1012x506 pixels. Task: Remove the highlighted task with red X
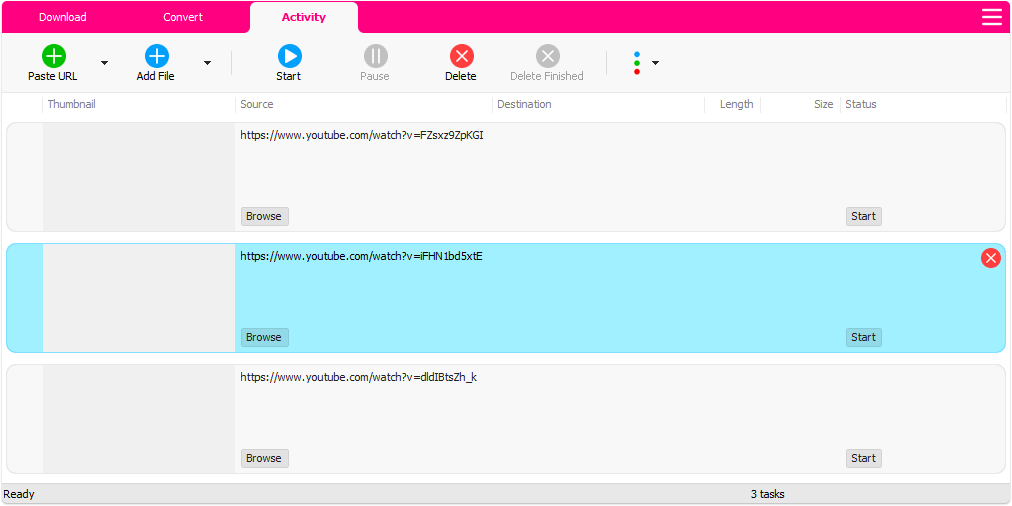coord(991,258)
